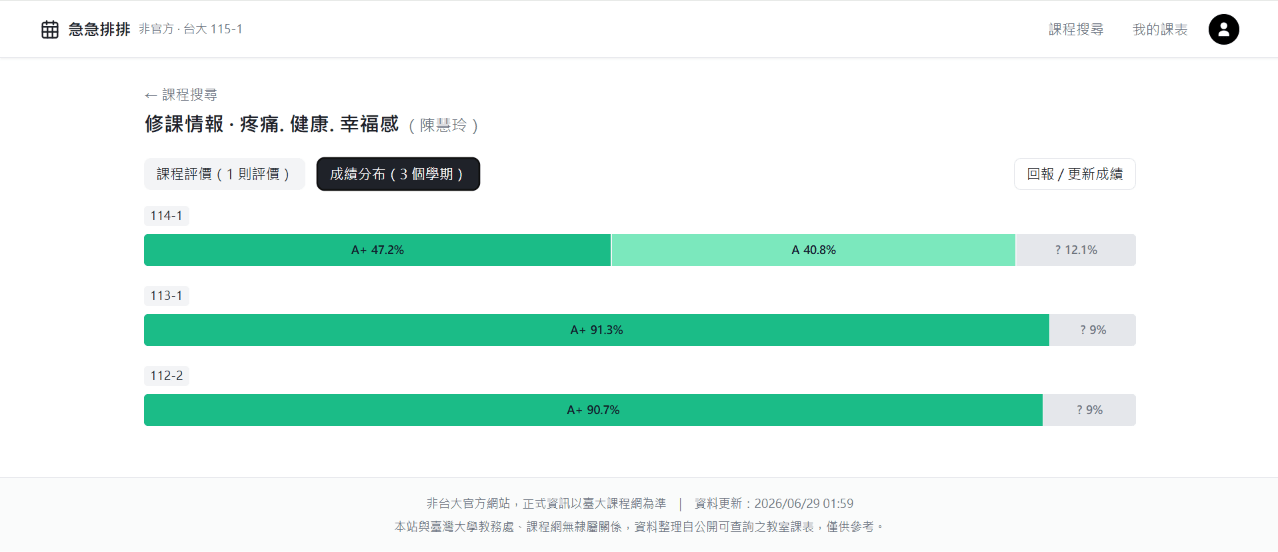Open 課程搜尋 in top navigation

pyautogui.click(x=1076, y=29)
